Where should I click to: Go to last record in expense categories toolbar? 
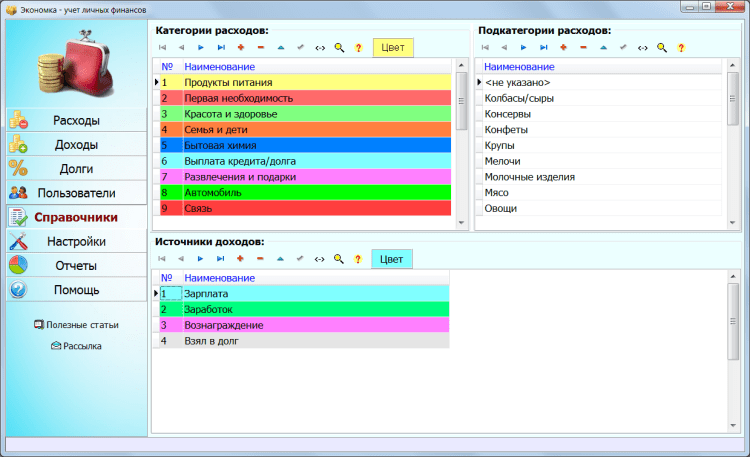pos(221,47)
